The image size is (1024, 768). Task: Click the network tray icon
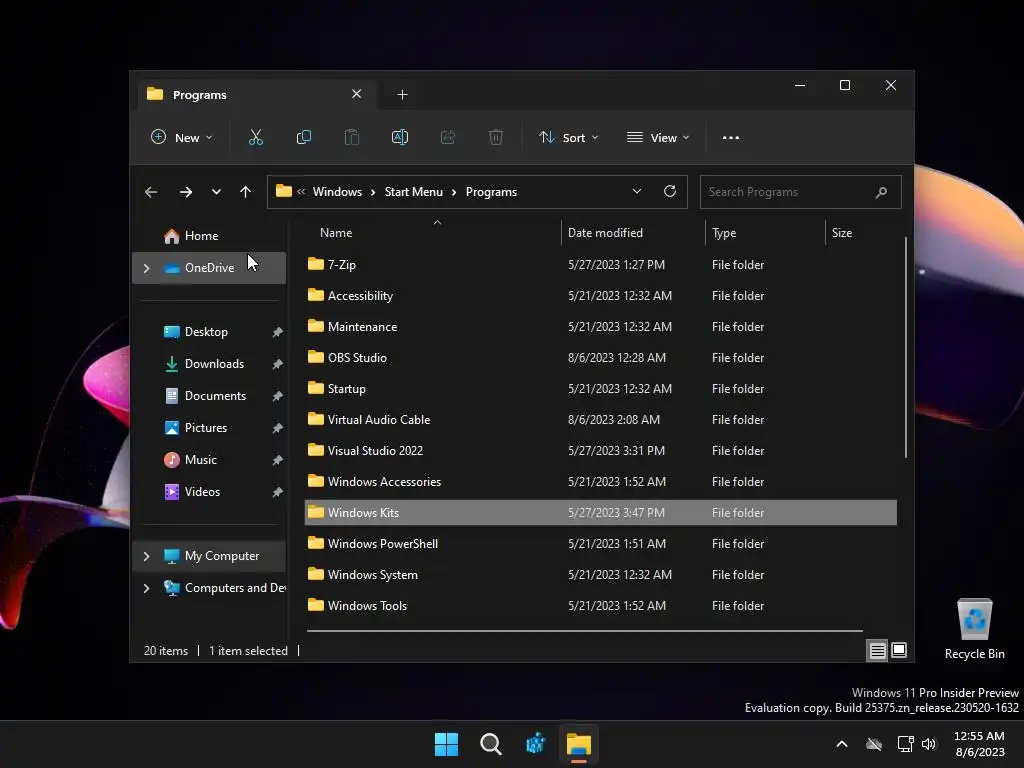[x=905, y=744]
